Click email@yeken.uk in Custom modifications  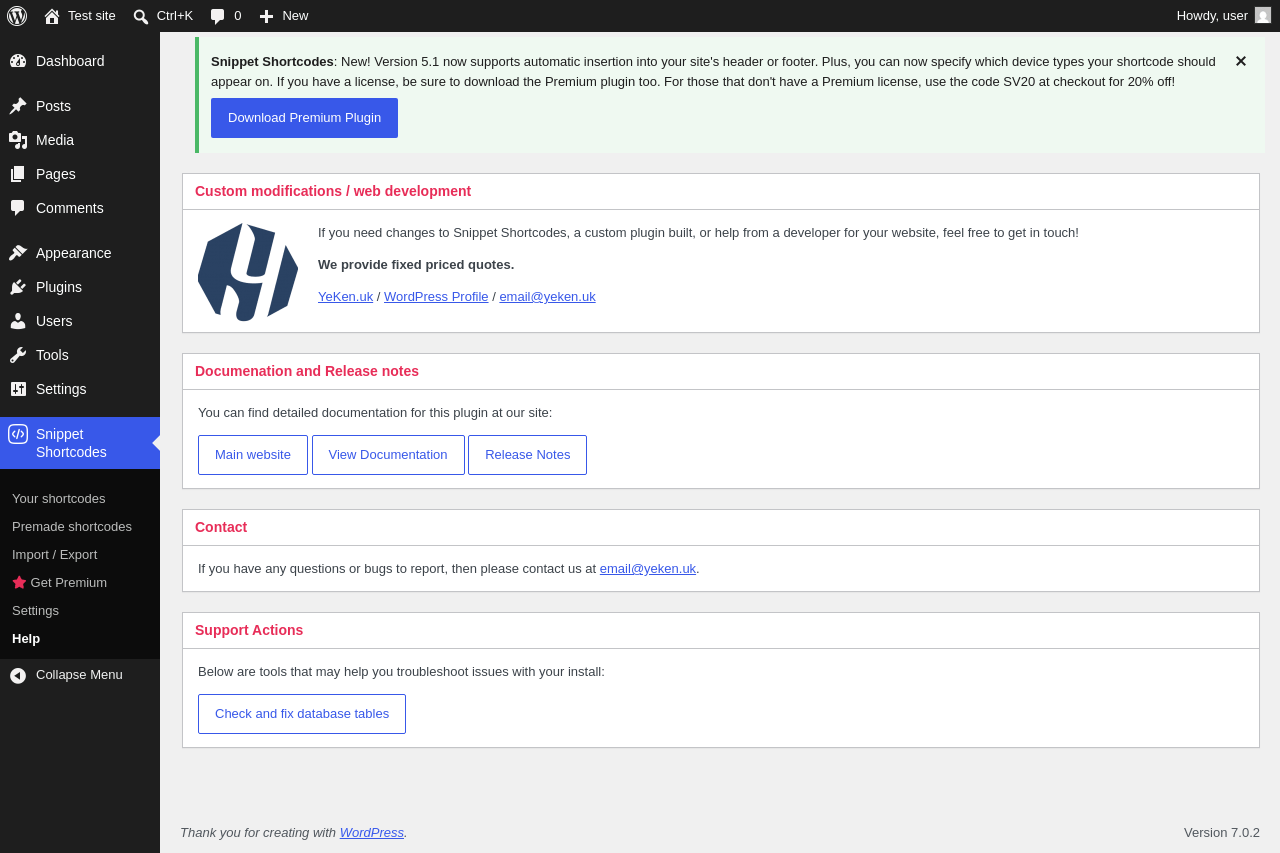tap(547, 297)
